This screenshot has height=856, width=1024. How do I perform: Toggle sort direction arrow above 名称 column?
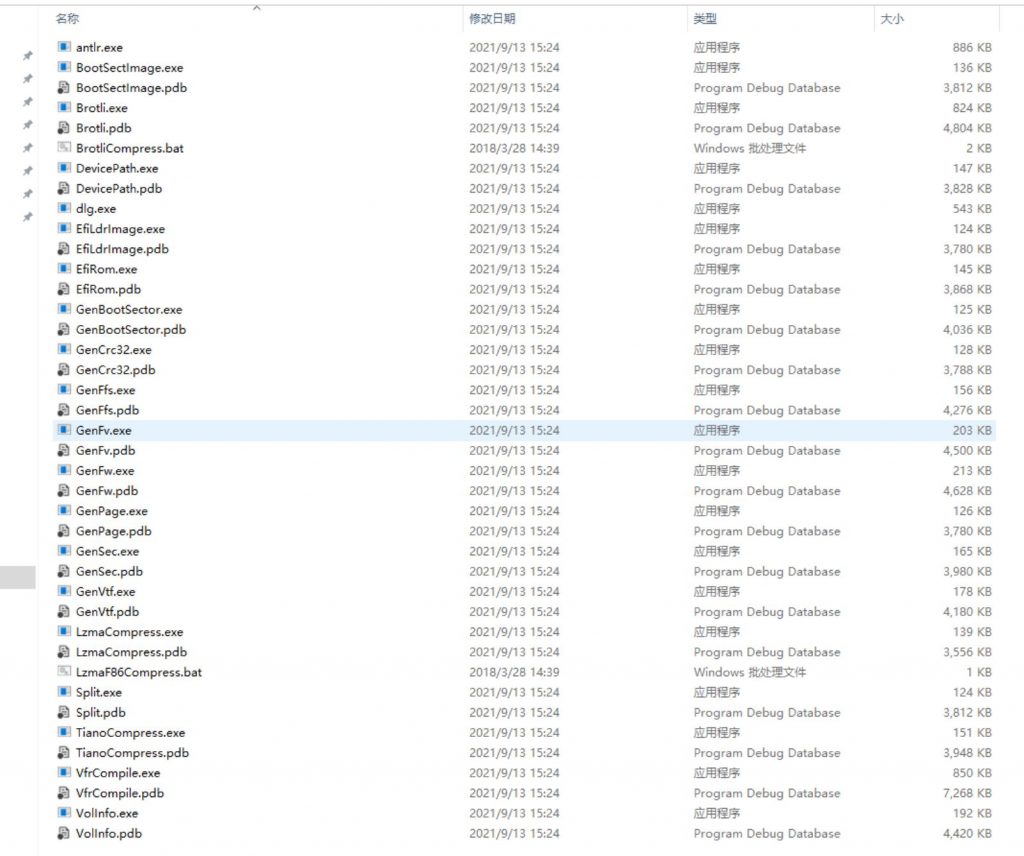[256, 8]
